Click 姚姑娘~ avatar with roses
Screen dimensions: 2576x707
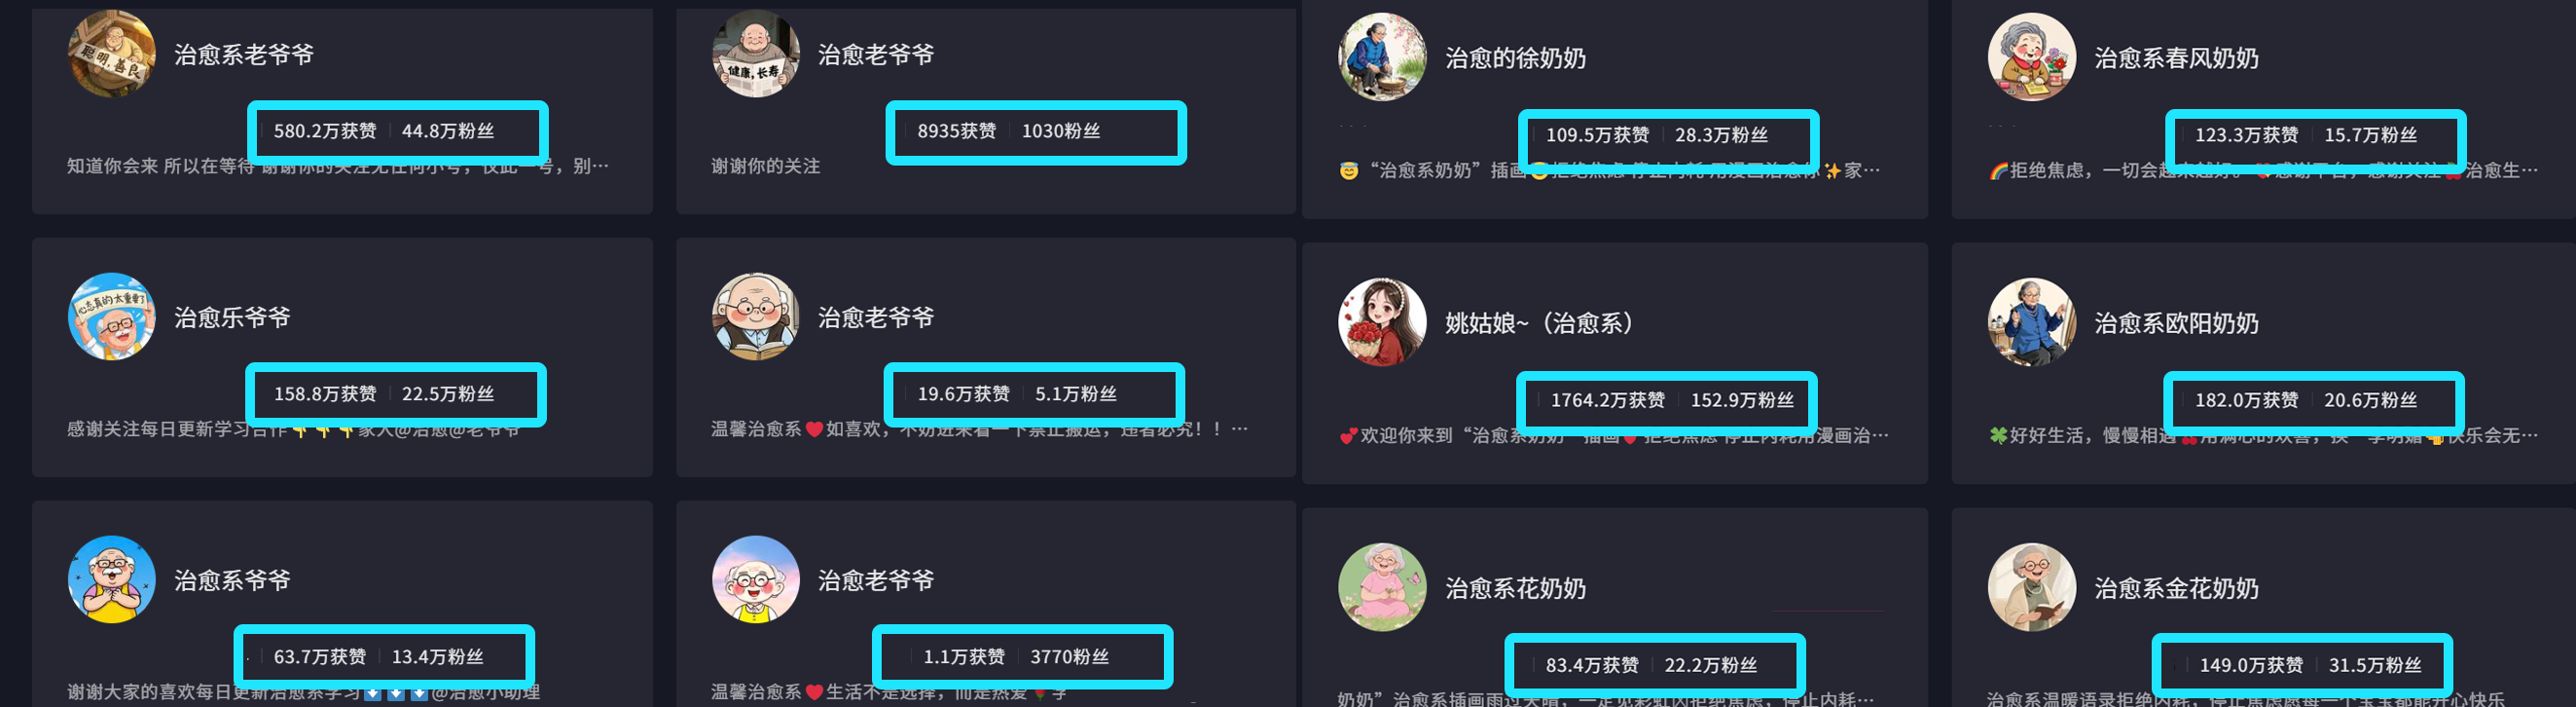1382,322
